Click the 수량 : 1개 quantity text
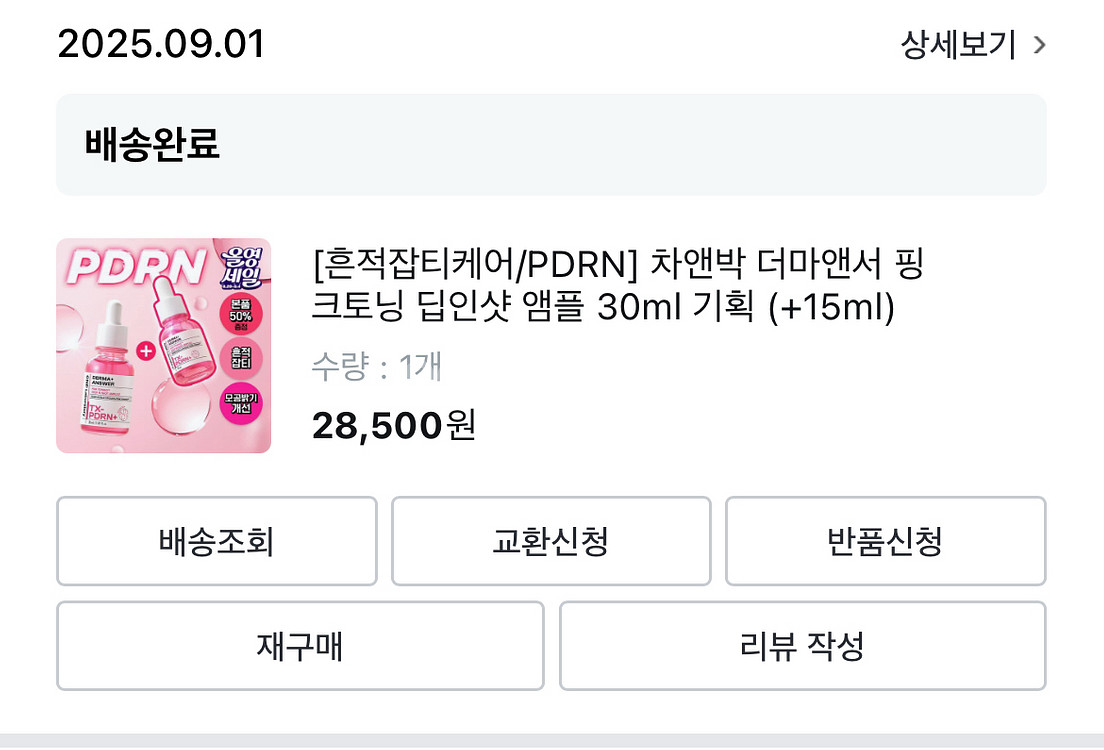Screen dimensions: 1104x750 (x=376, y=368)
